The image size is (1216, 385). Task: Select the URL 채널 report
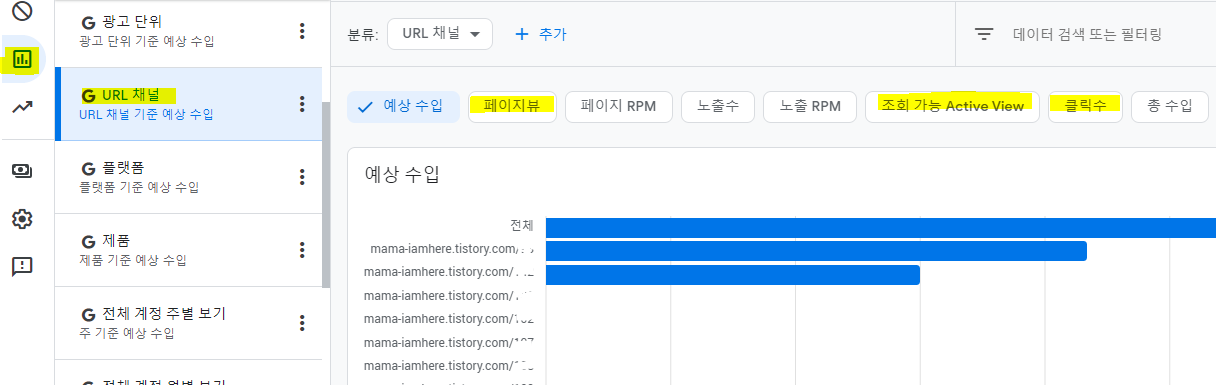tap(188, 104)
